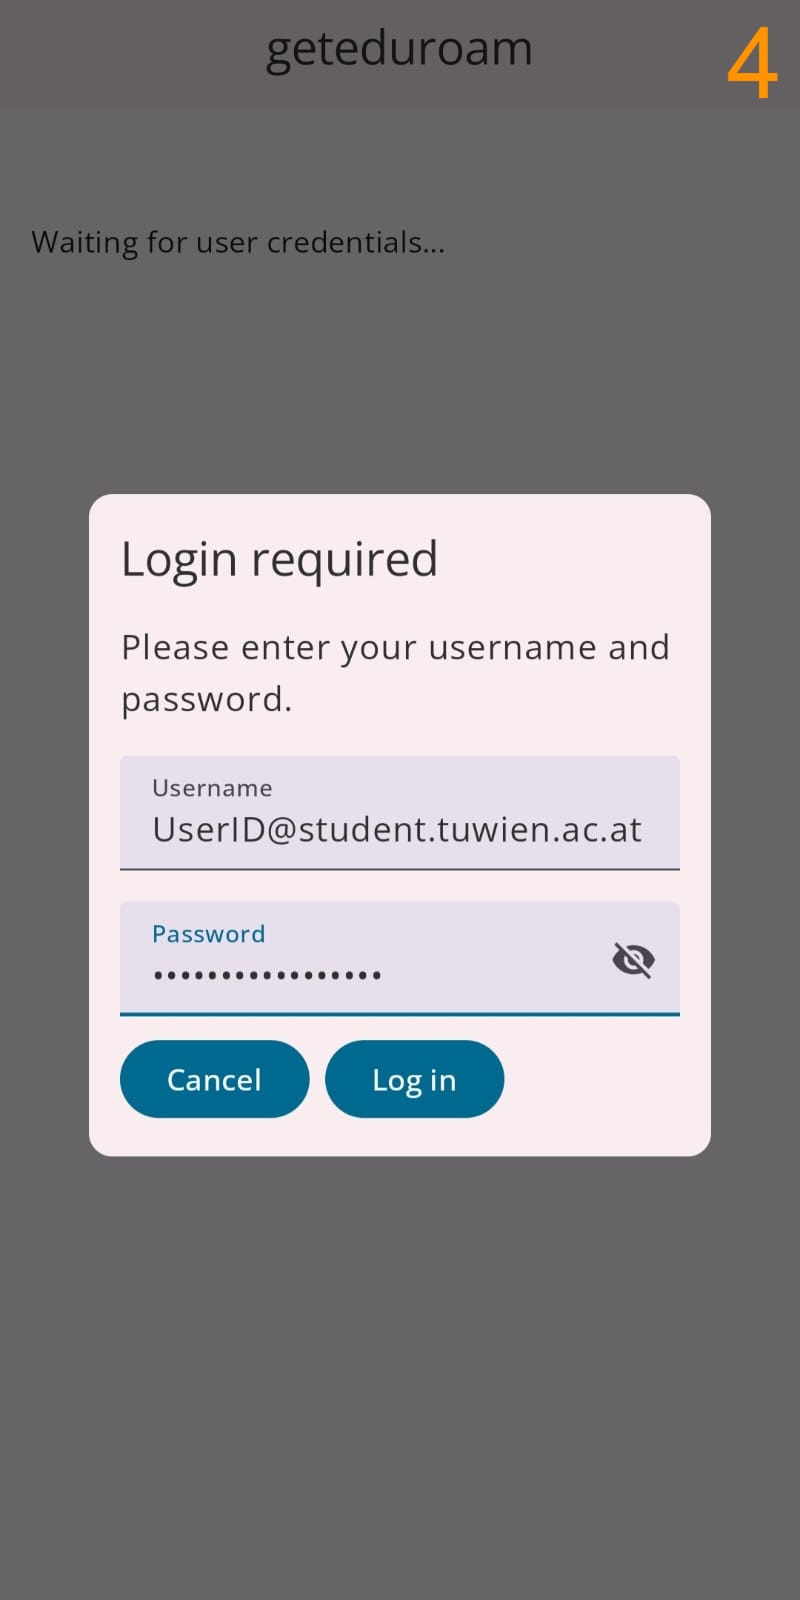
Task: Click the 'Please enter your username and password' message
Action: pyautogui.click(x=395, y=673)
